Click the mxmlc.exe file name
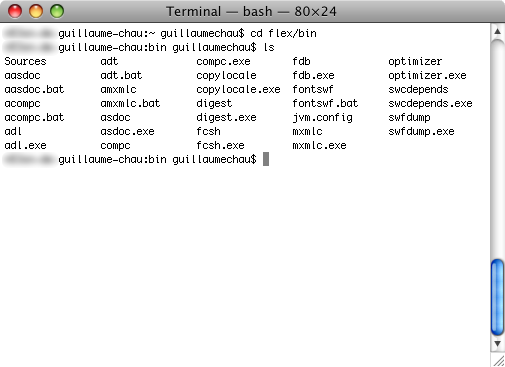This screenshot has width=505, height=367. [x=319, y=145]
